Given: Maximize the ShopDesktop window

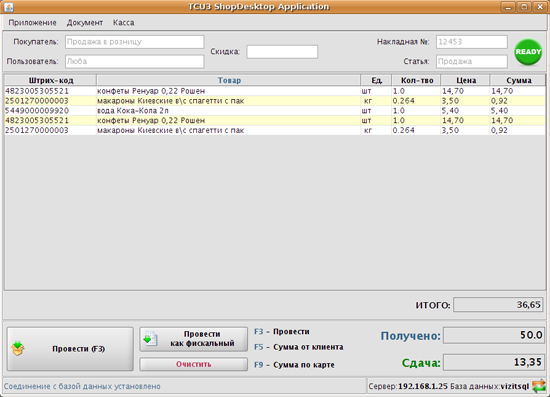Looking at the screenshot, I should [x=524, y=7].
